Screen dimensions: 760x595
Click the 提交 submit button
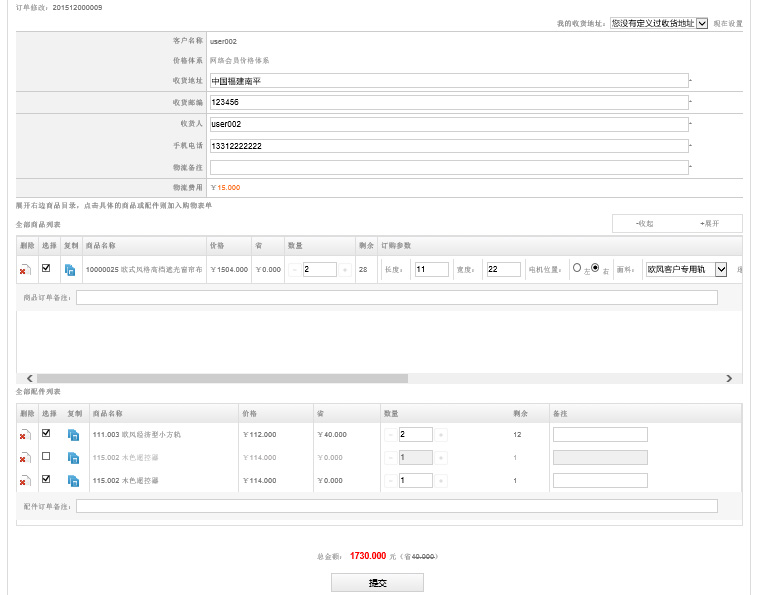click(377, 583)
